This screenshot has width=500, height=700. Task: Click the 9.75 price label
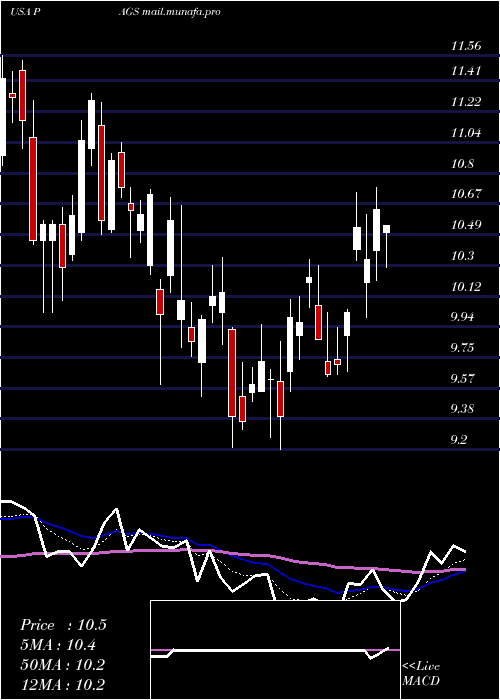coord(462,348)
